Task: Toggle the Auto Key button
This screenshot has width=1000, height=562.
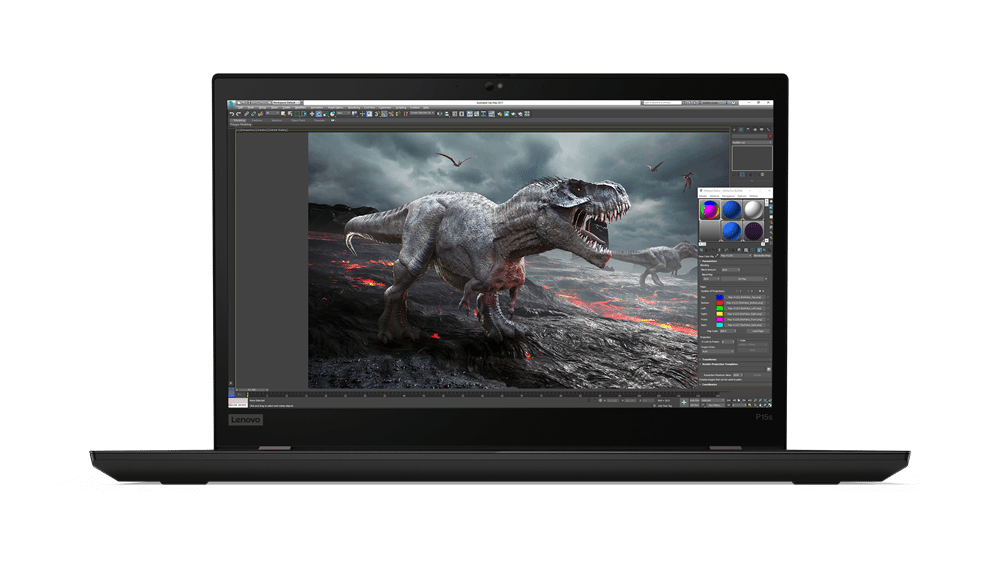Action: tap(695, 400)
